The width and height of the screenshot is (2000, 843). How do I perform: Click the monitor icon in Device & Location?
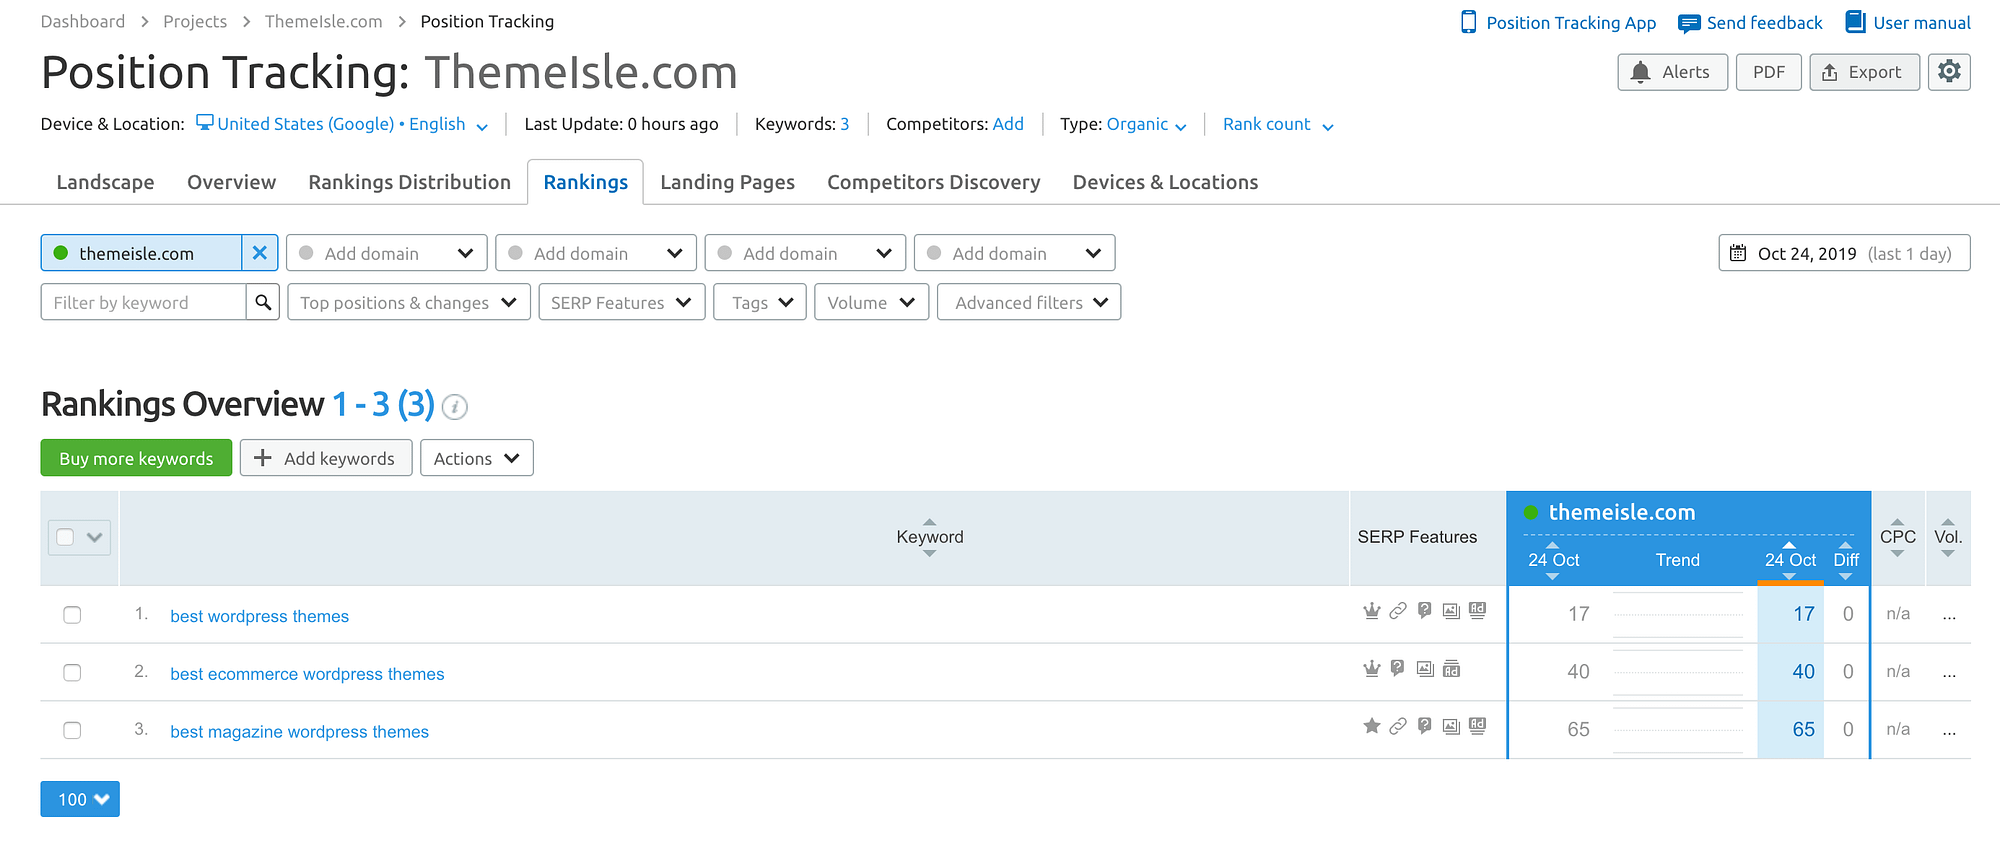[204, 123]
